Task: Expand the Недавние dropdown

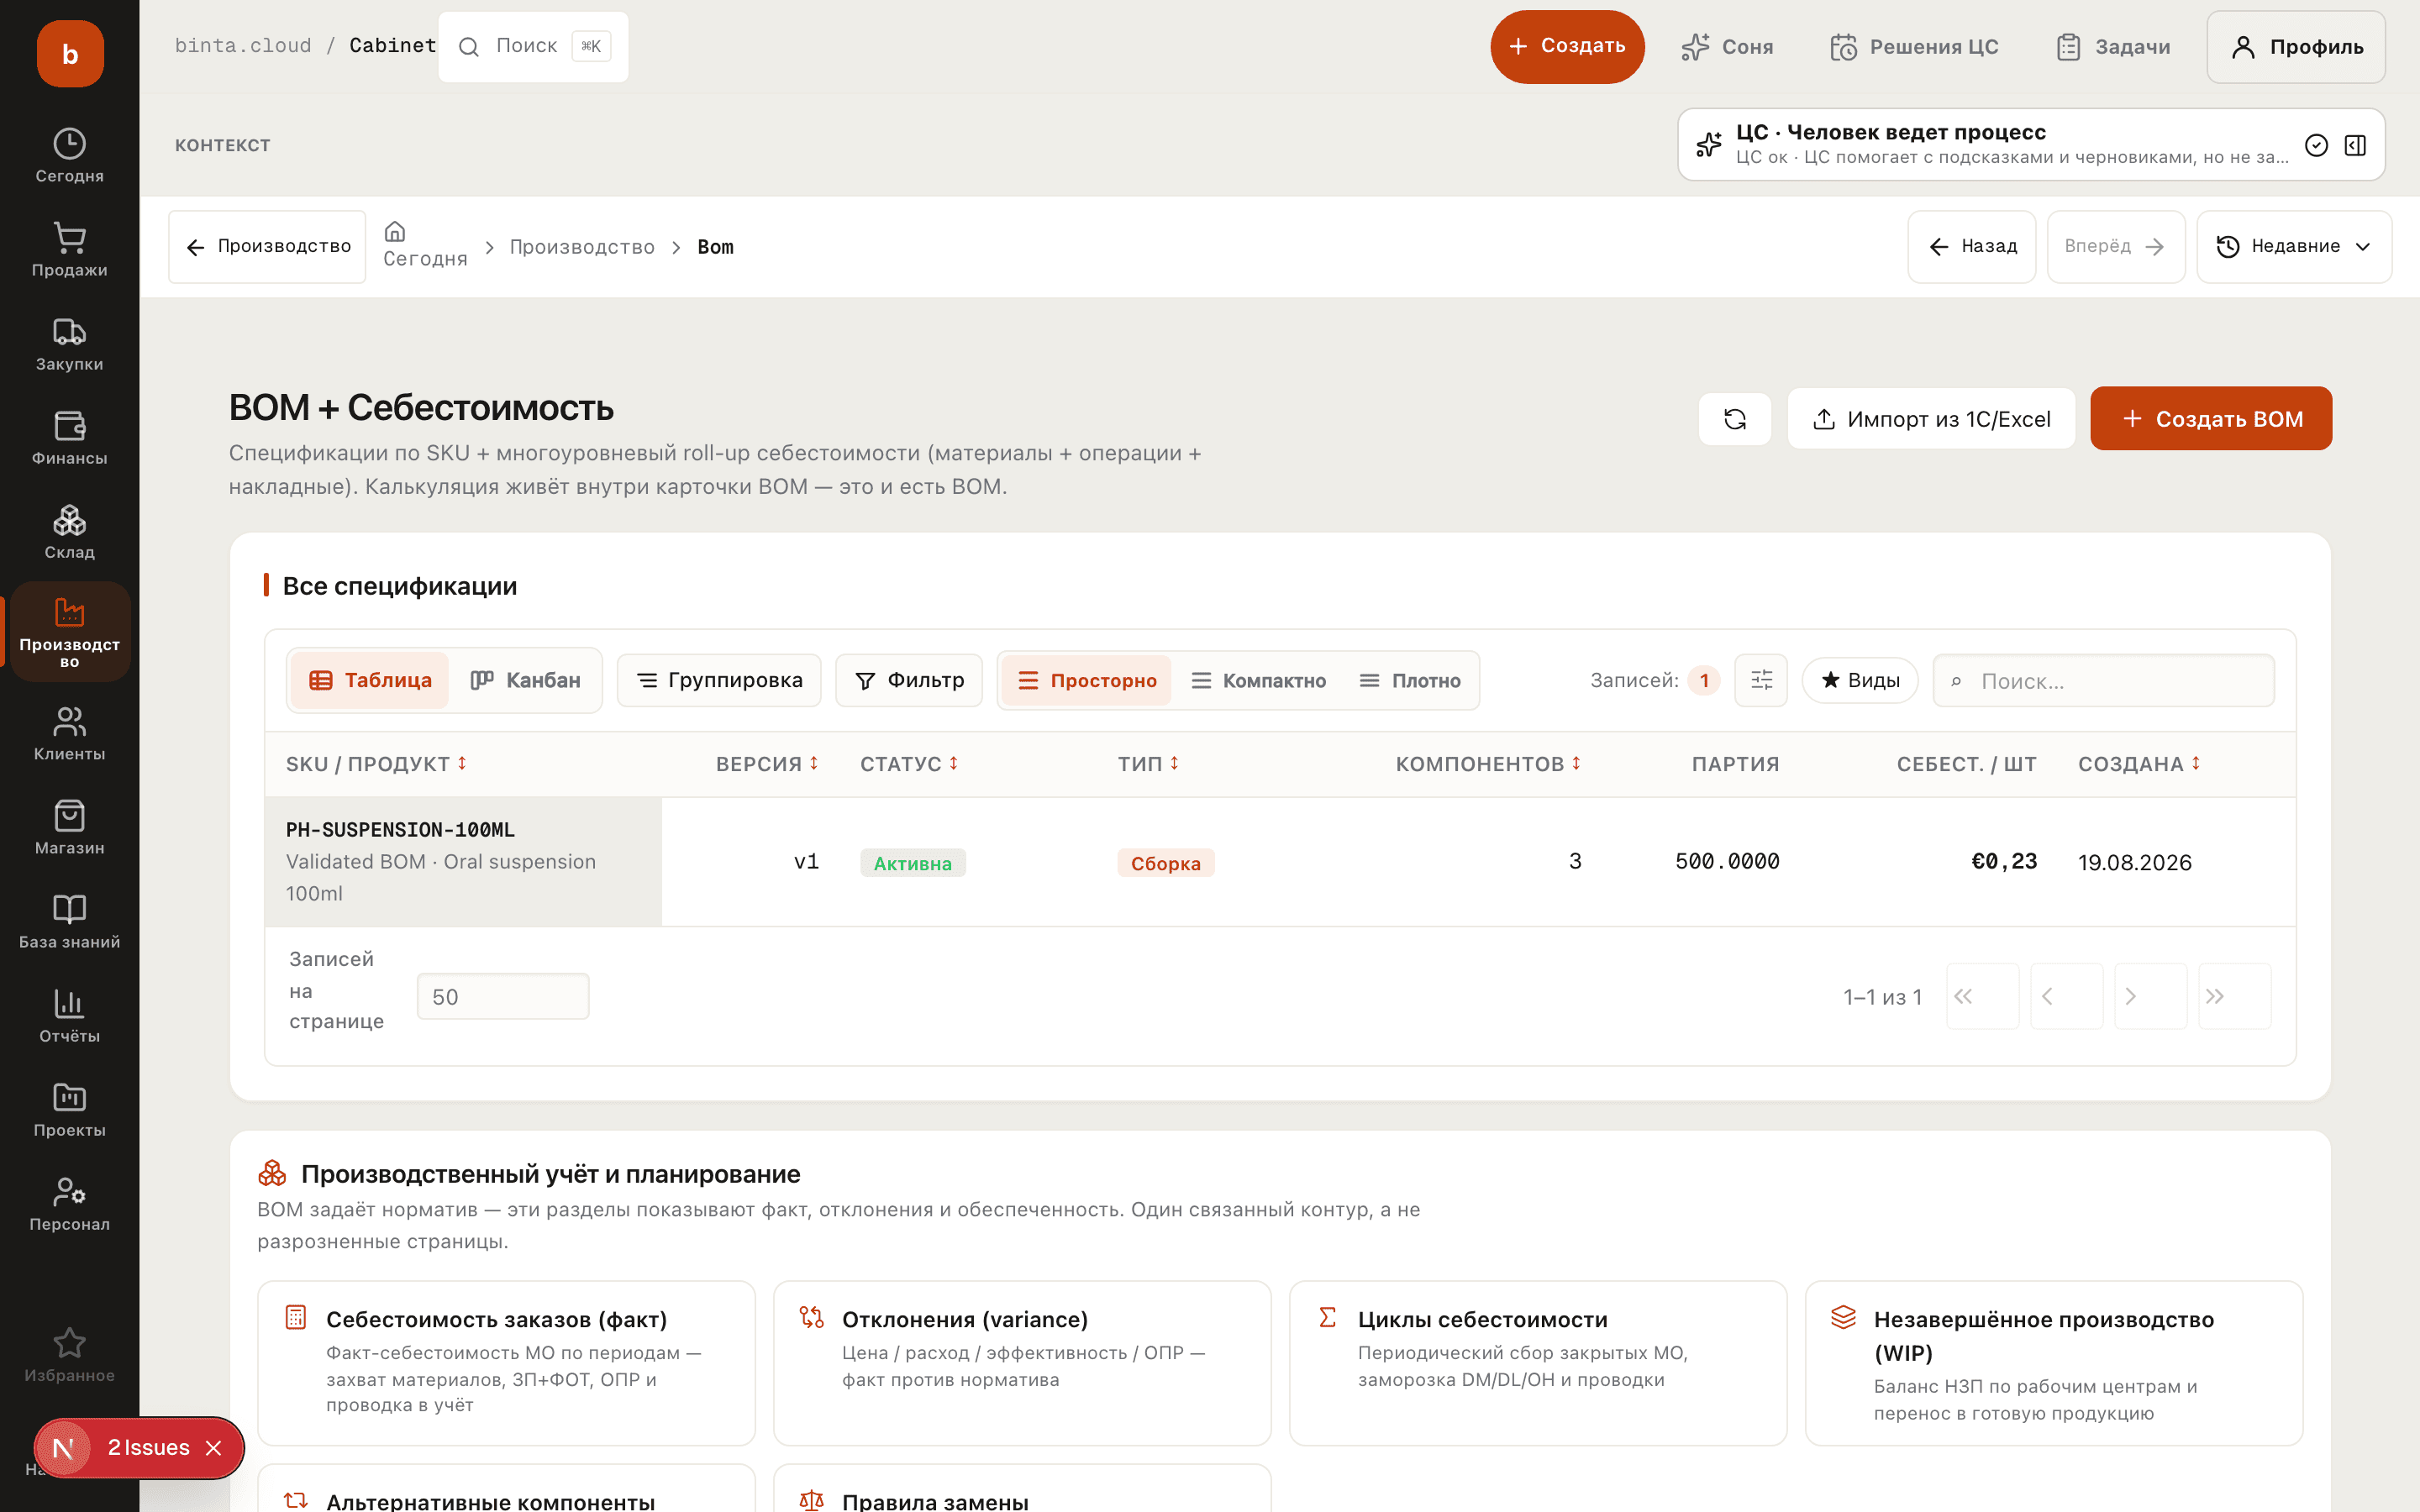Action: point(2294,246)
